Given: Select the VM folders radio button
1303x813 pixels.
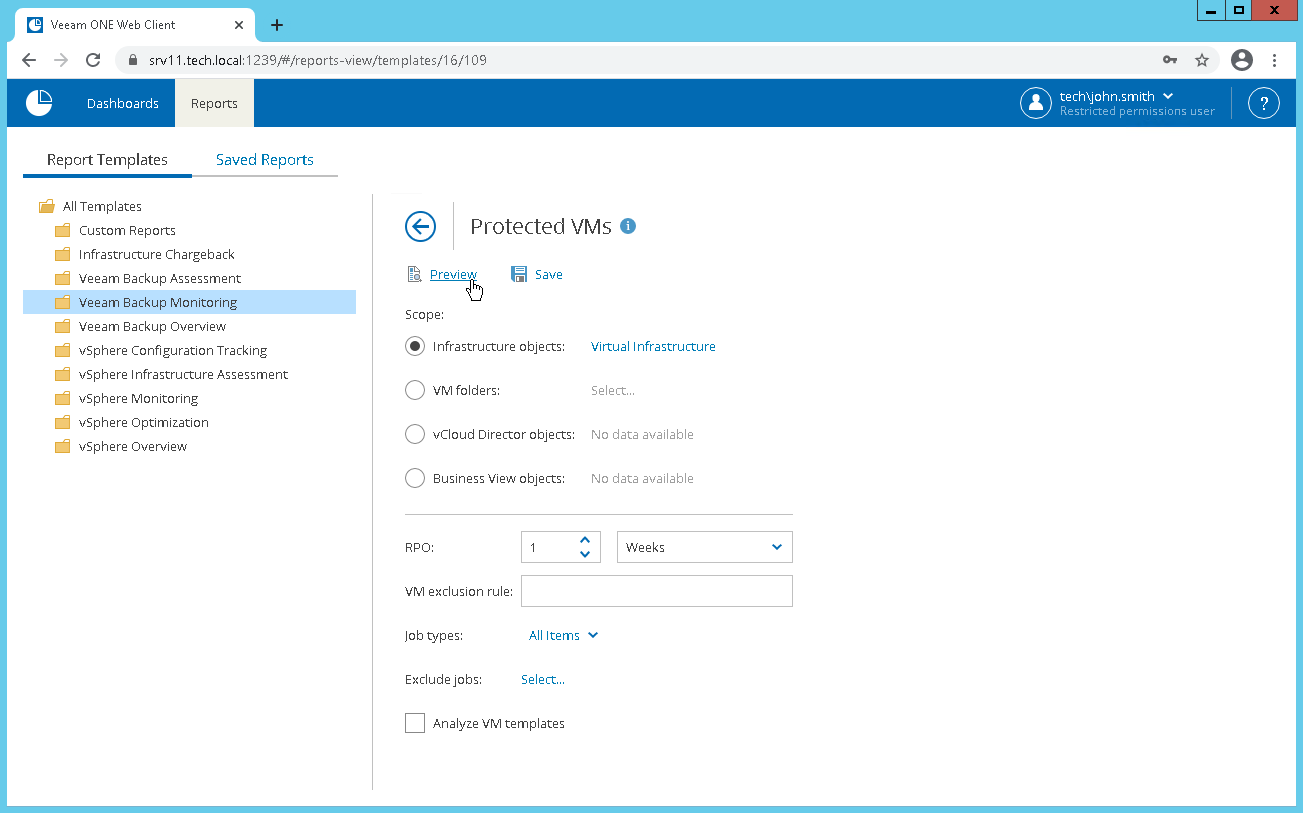Looking at the screenshot, I should click(x=415, y=390).
